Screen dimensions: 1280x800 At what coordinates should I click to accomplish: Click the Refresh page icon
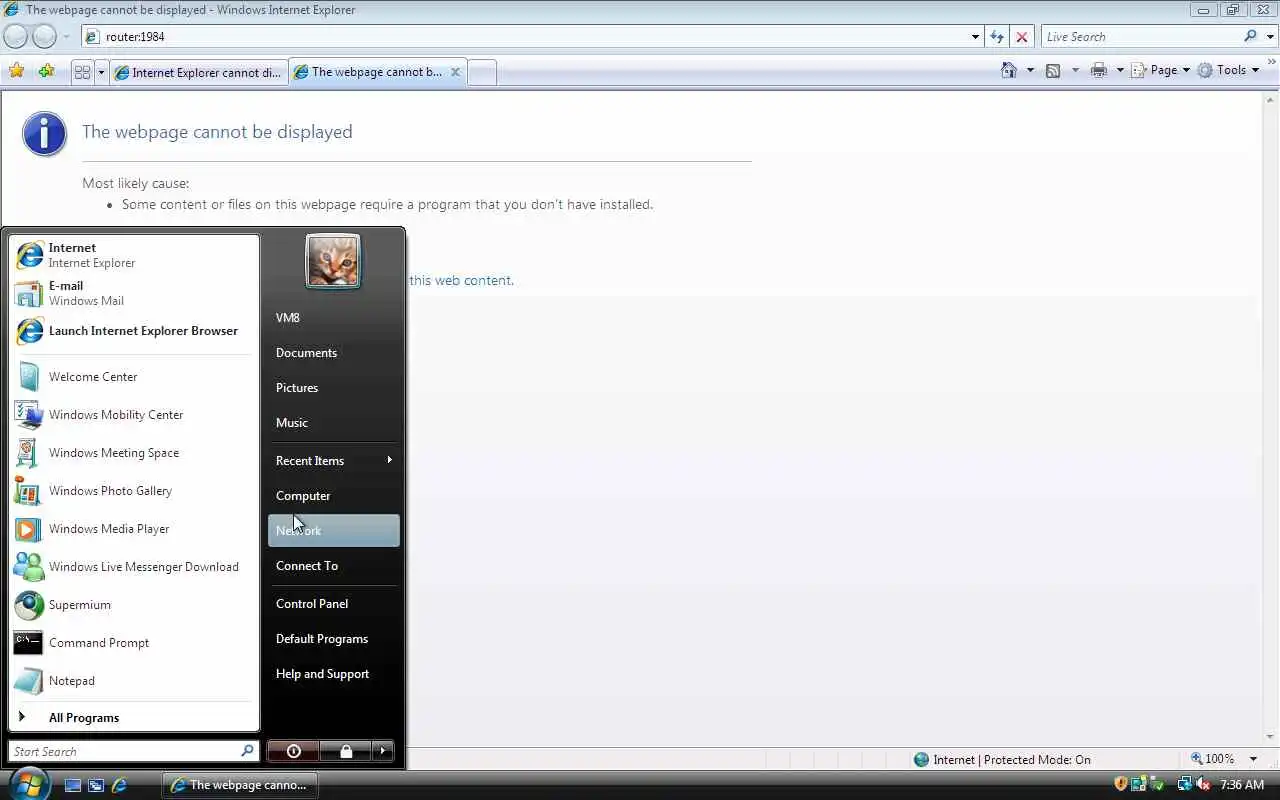click(x=997, y=37)
